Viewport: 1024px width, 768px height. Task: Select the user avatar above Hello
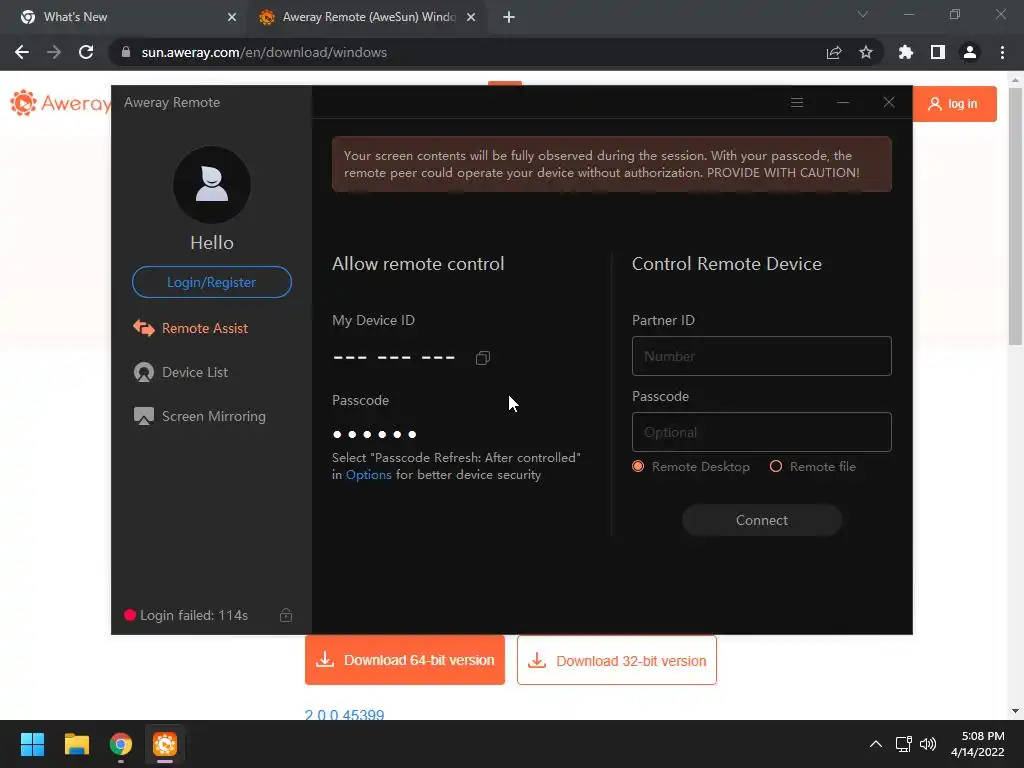click(x=212, y=185)
